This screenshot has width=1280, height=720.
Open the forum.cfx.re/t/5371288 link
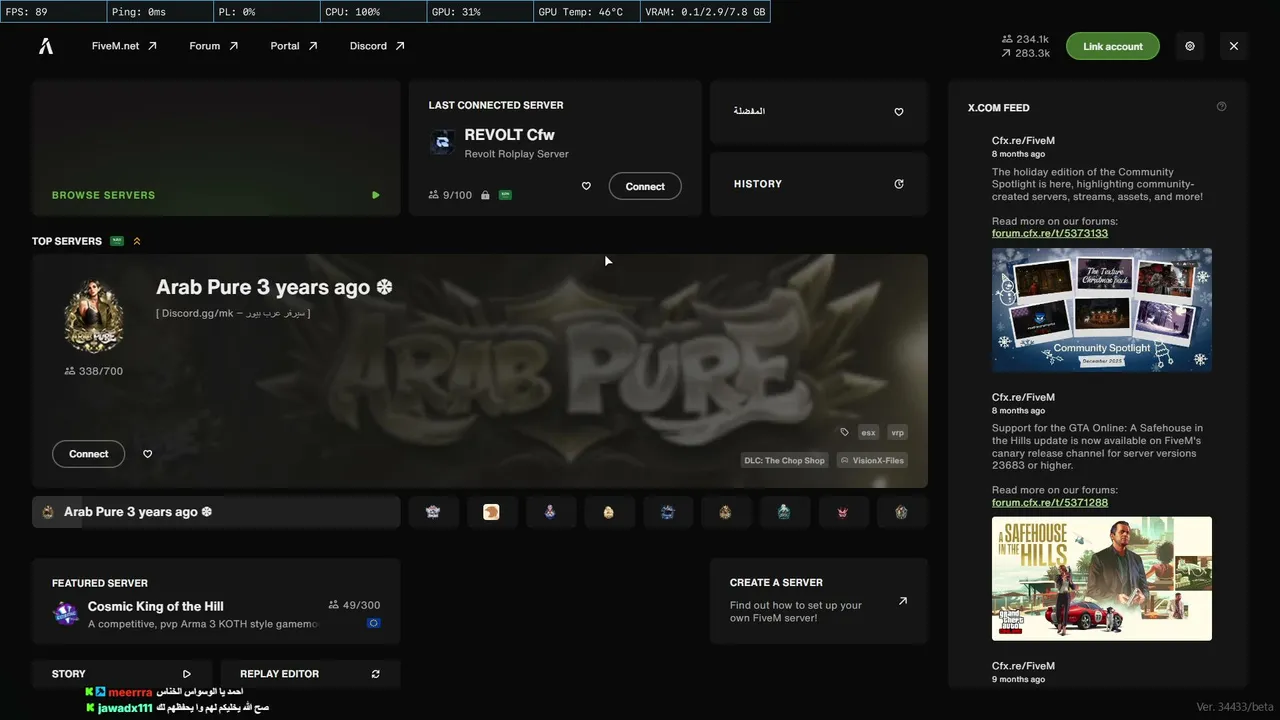tap(1050, 502)
